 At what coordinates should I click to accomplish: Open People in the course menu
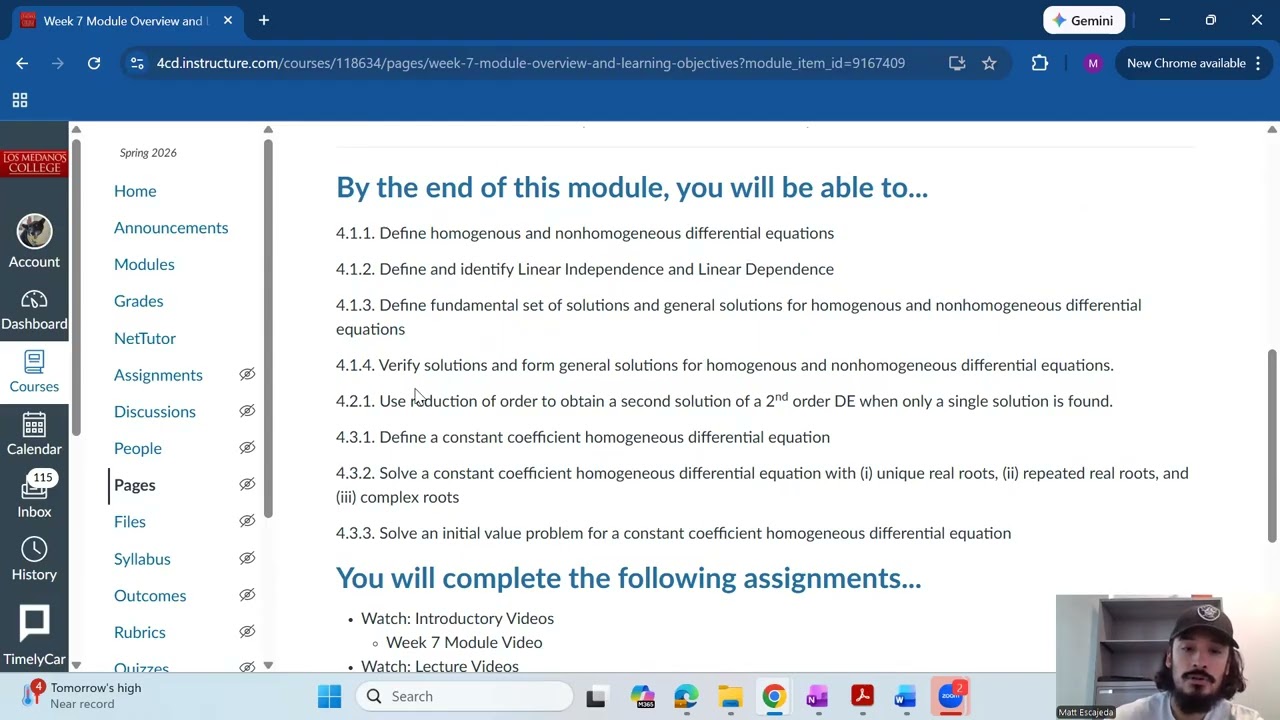pos(138,448)
